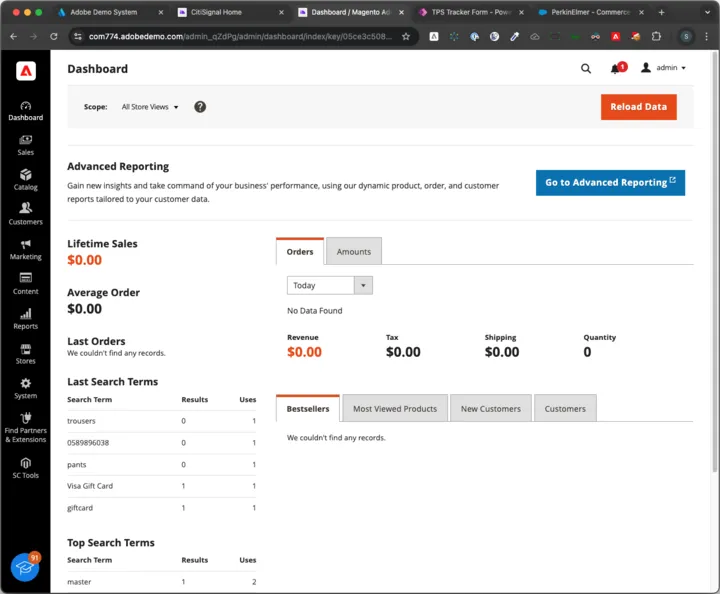Switch to the New Customers tab
Screen dimensions: 720x594
coord(490,409)
